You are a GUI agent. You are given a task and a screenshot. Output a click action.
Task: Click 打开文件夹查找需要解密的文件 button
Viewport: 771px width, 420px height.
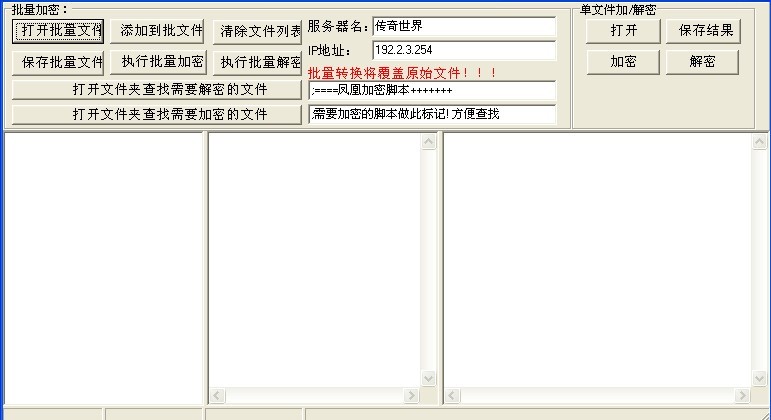point(156,89)
